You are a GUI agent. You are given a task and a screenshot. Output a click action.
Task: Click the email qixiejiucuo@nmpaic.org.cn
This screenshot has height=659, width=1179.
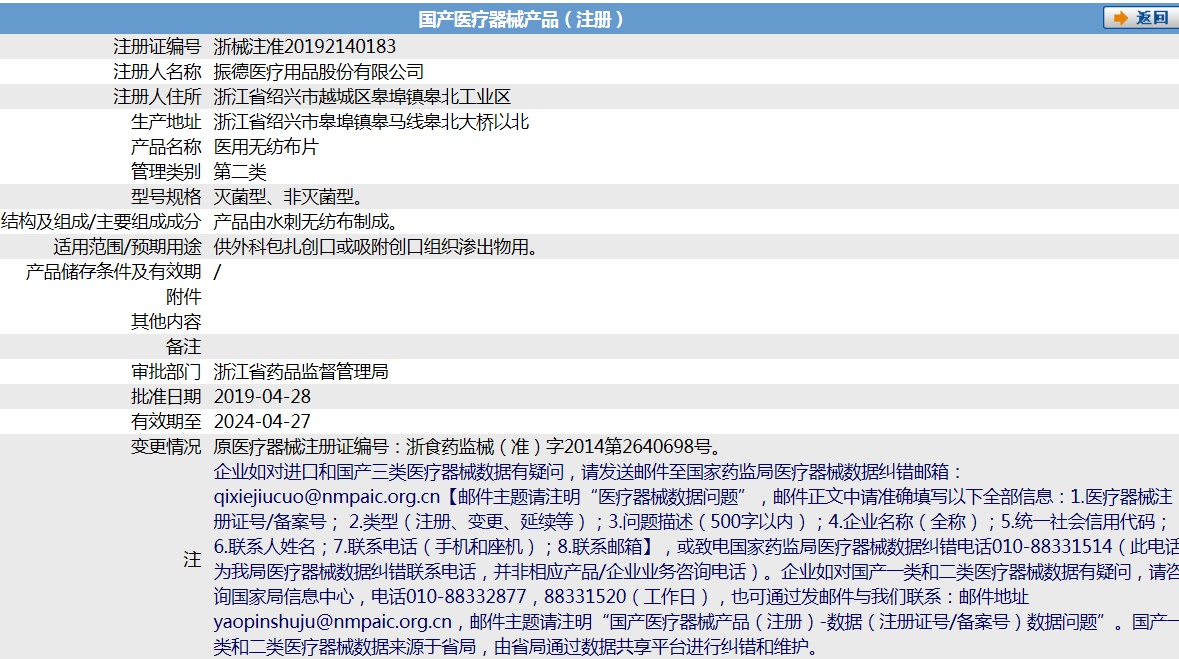[x=326, y=497]
